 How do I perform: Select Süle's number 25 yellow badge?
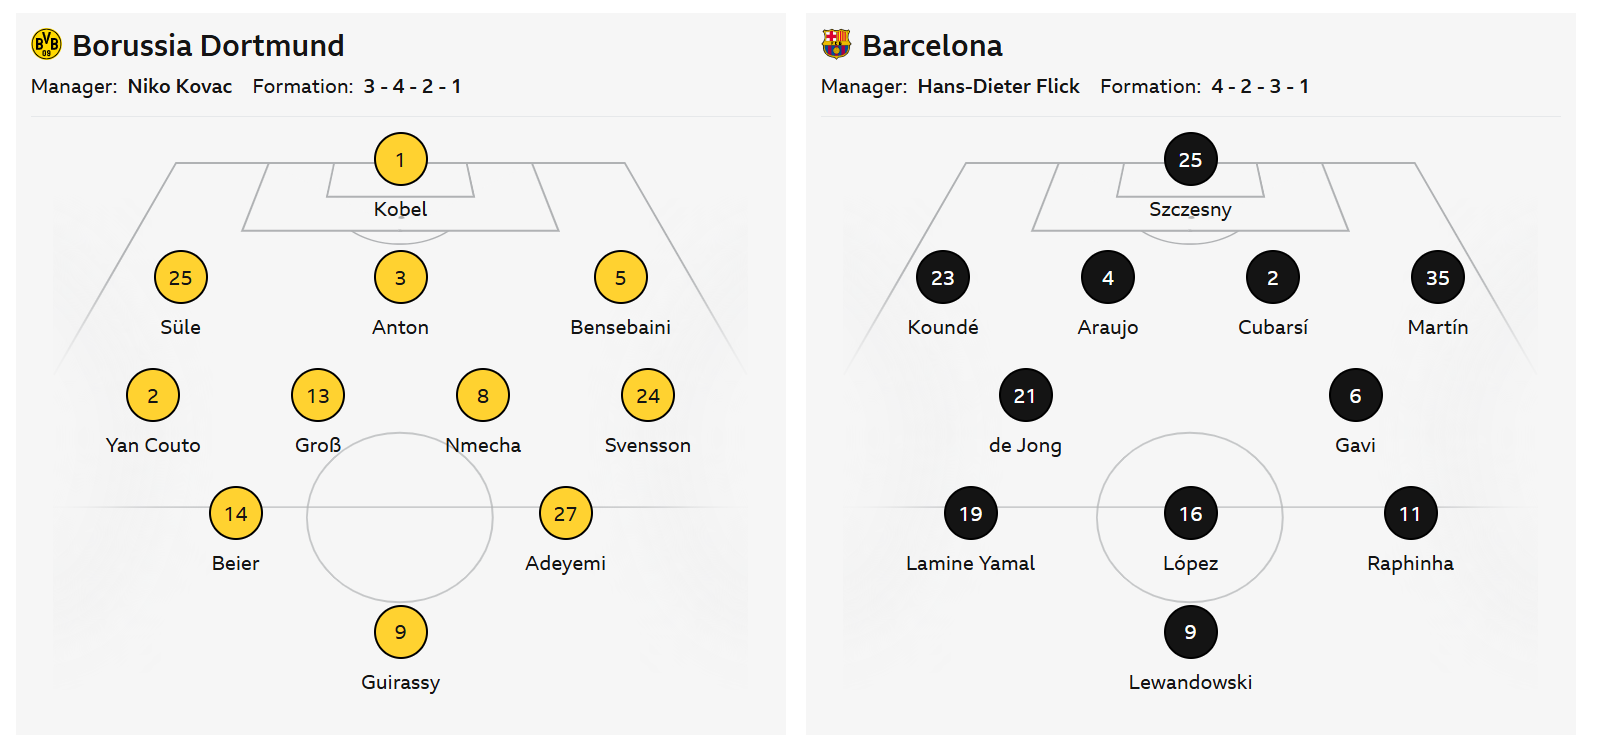pos(180,277)
